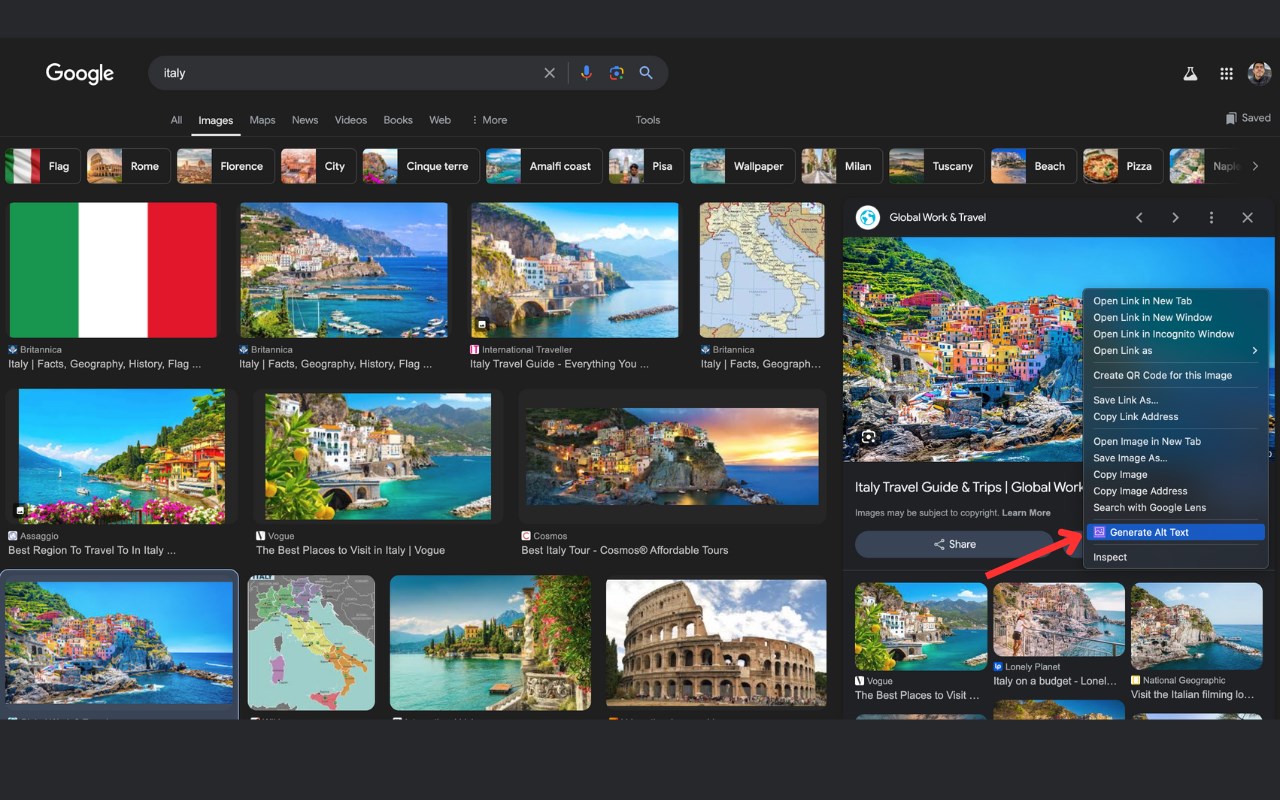Expand the 'Open Link as' submenu
This screenshot has width=1280, height=800.
1175,351
